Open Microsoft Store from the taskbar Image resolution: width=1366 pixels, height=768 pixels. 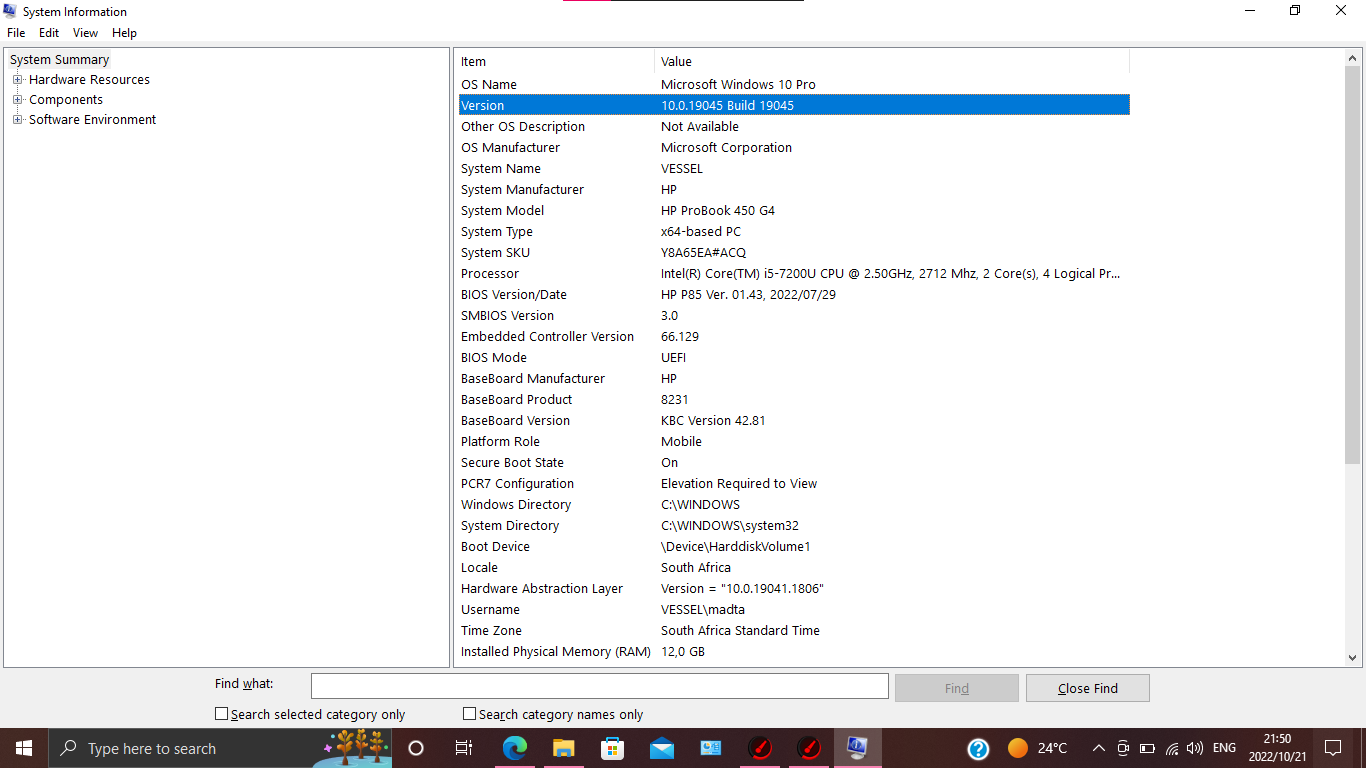[613, 748]
